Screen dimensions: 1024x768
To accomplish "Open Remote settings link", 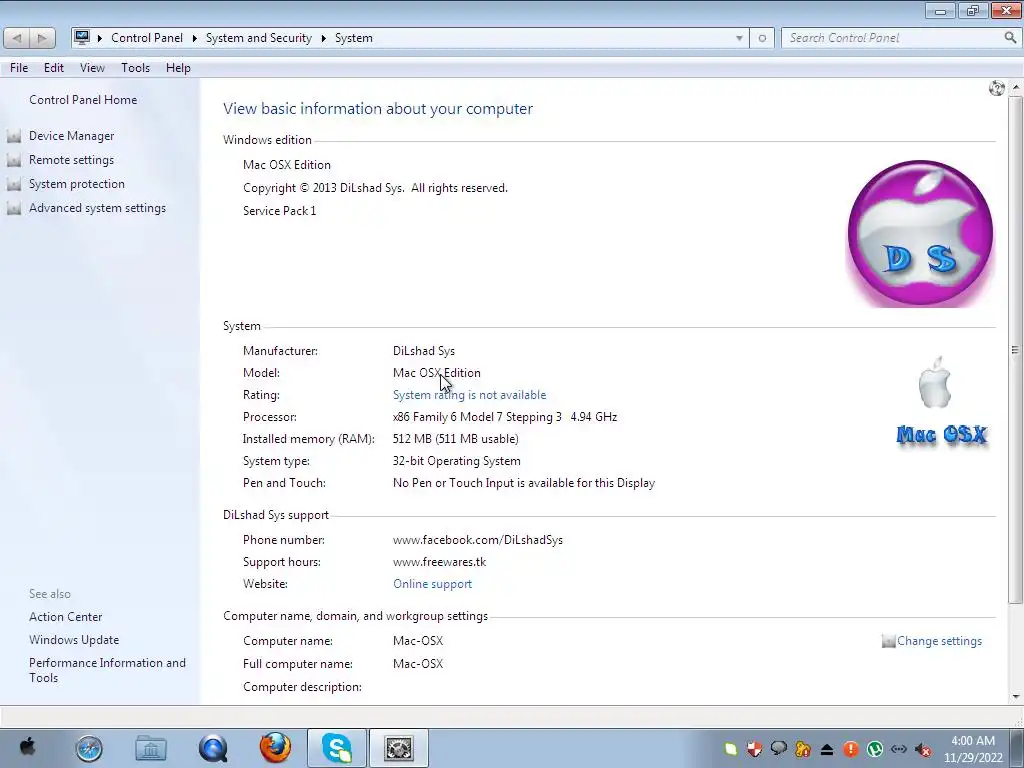I will coord(71,160).
